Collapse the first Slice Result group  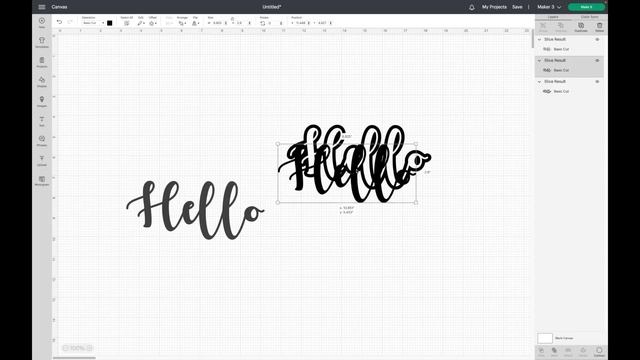point(540,40)
